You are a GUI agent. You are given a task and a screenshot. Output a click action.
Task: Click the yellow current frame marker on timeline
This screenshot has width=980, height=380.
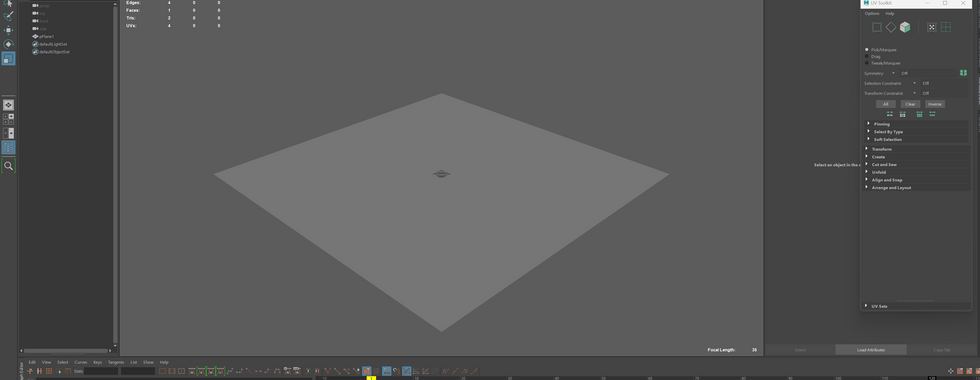pos(371,378)
